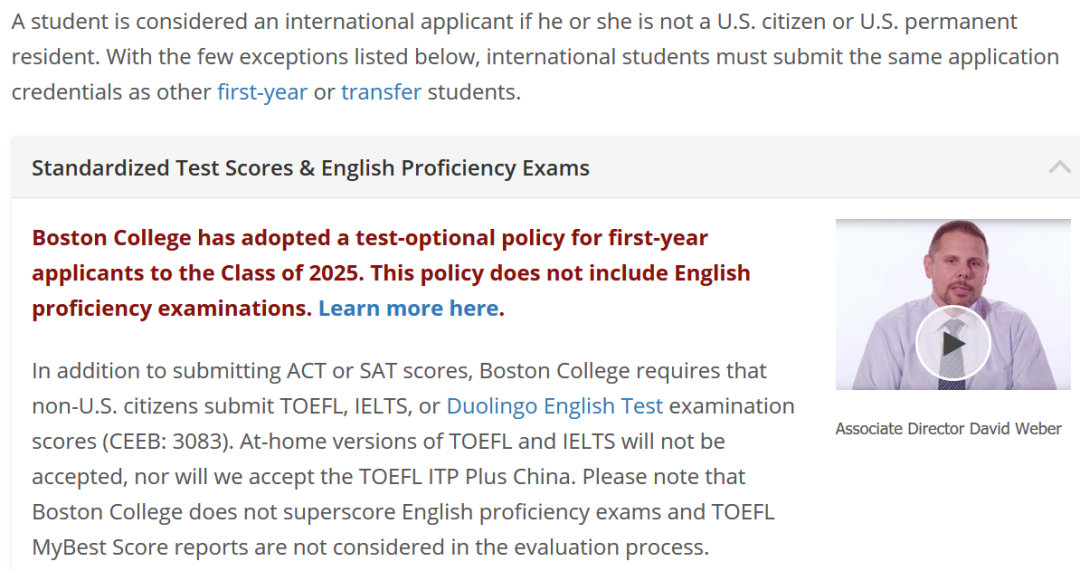Click the Standardized Test Scores accordion header
The width and height of the screenshot is (1080, 571).
click(x=545, y=167)
